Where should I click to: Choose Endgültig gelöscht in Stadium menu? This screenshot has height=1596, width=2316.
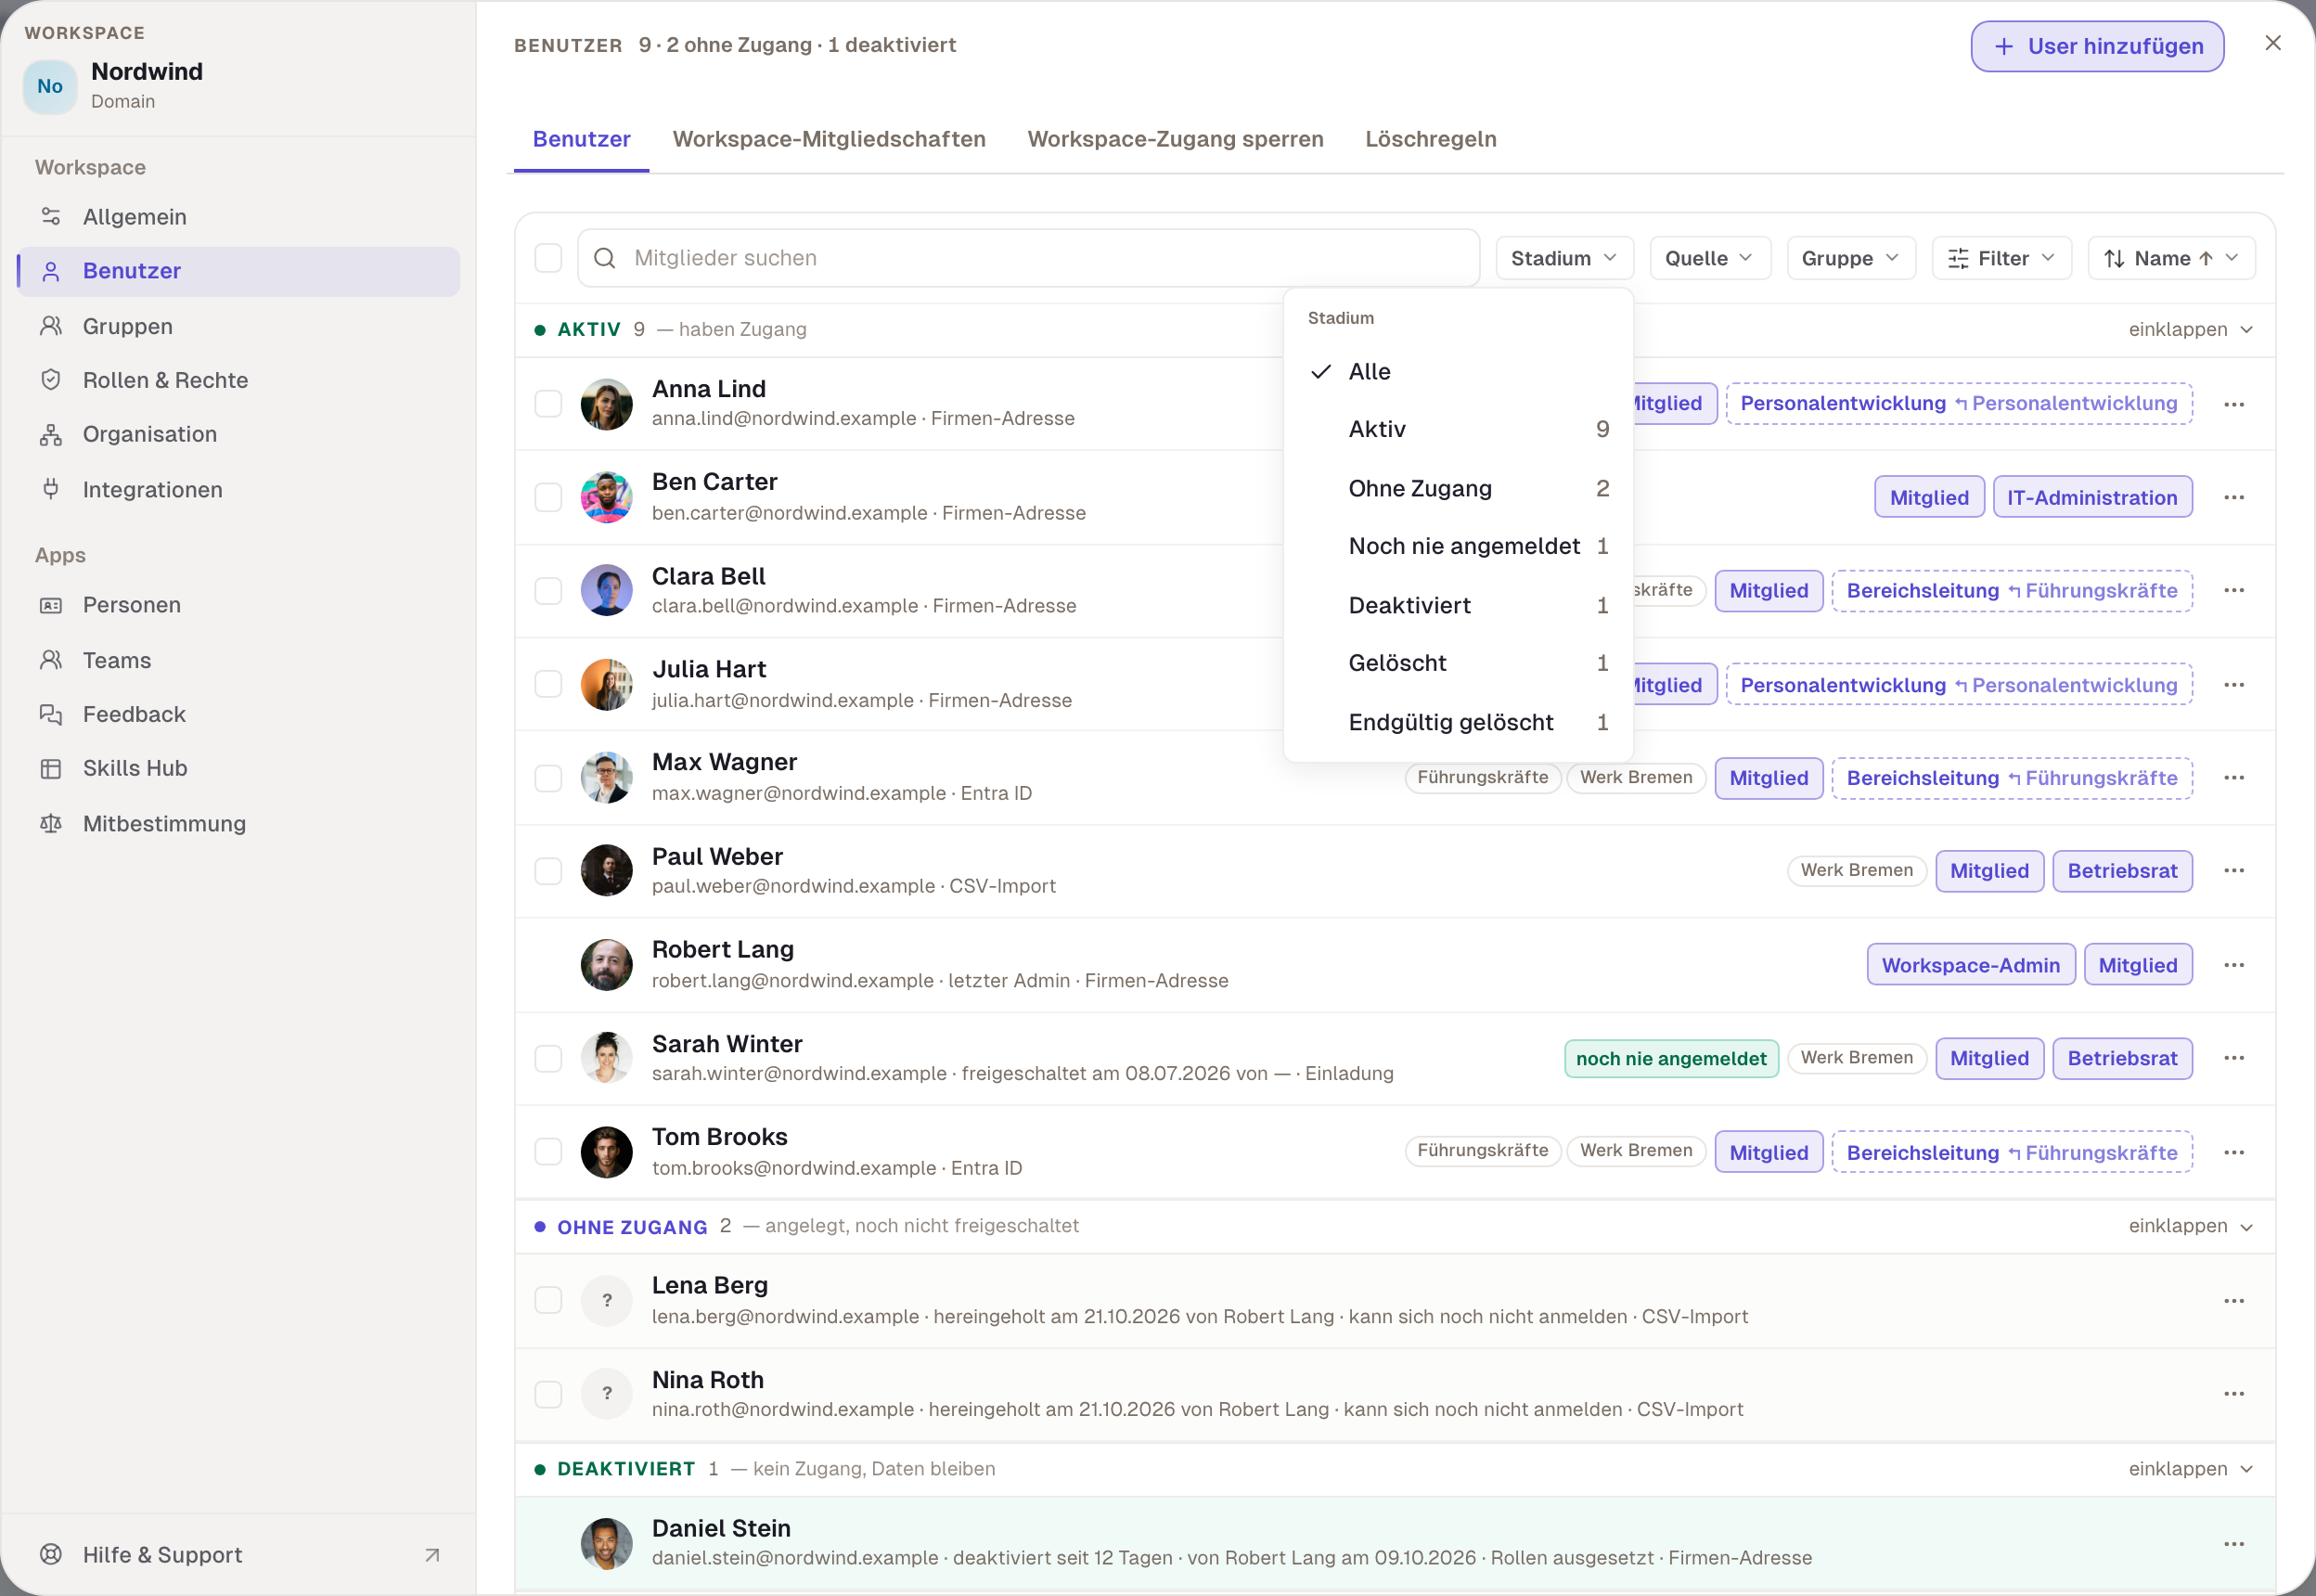coord(1458,722)
